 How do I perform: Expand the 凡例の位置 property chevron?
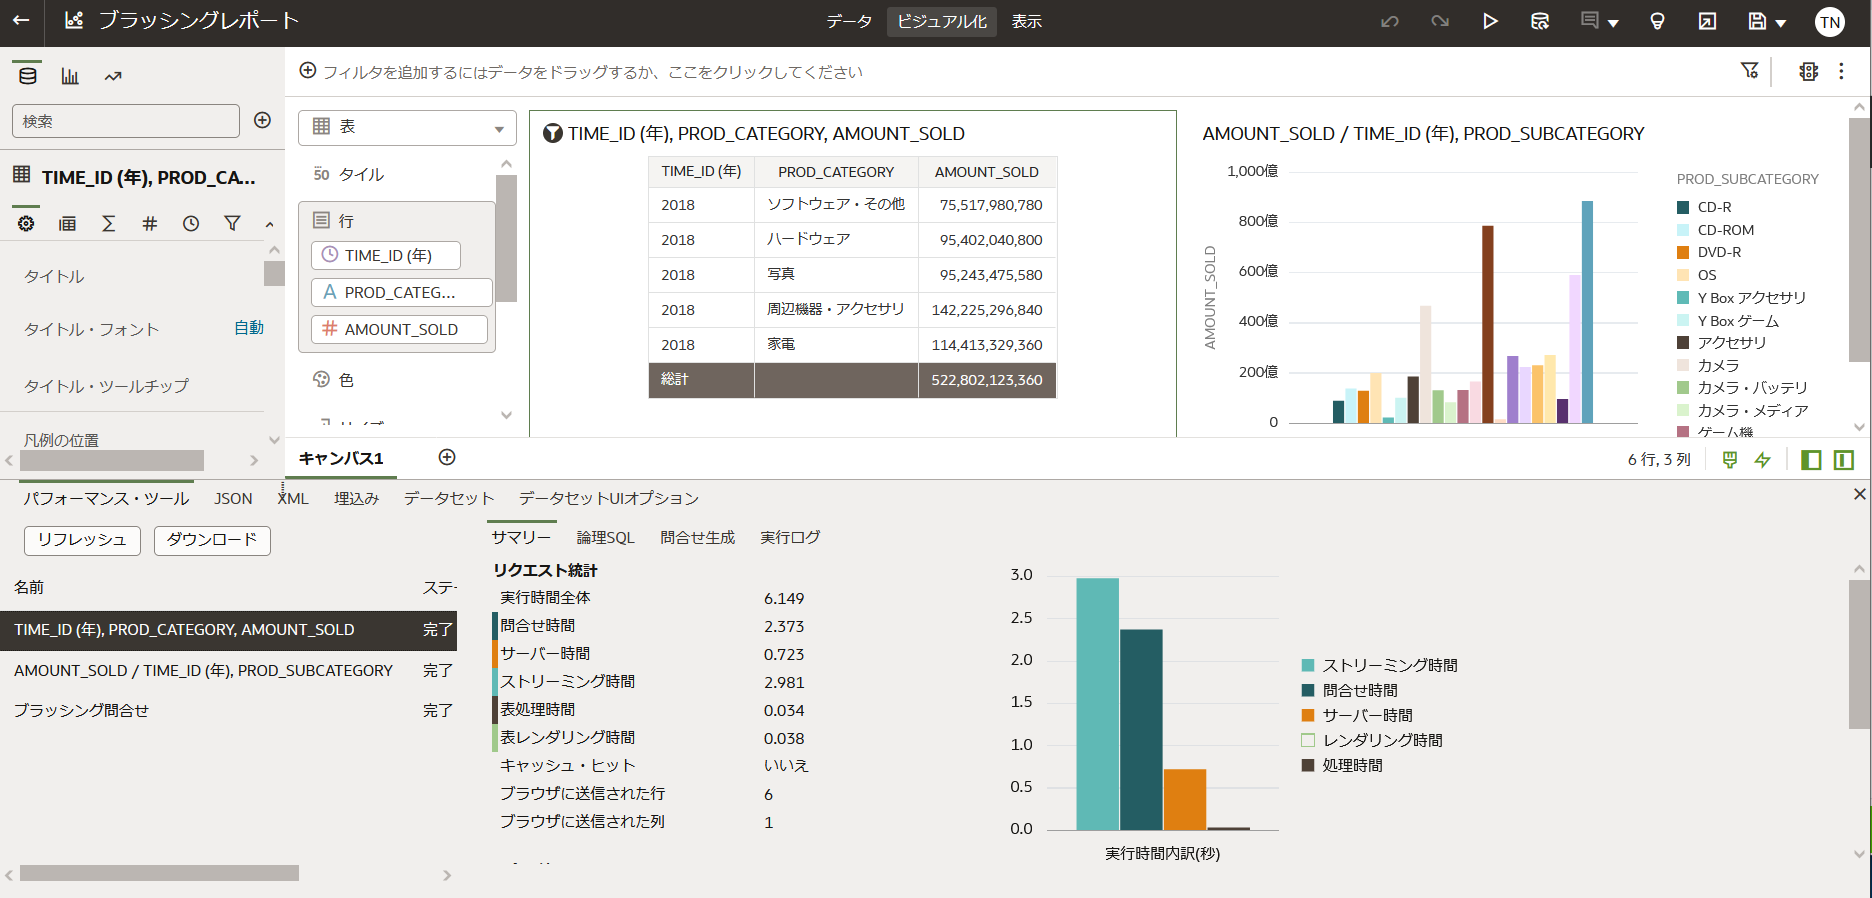click(274, 439)
